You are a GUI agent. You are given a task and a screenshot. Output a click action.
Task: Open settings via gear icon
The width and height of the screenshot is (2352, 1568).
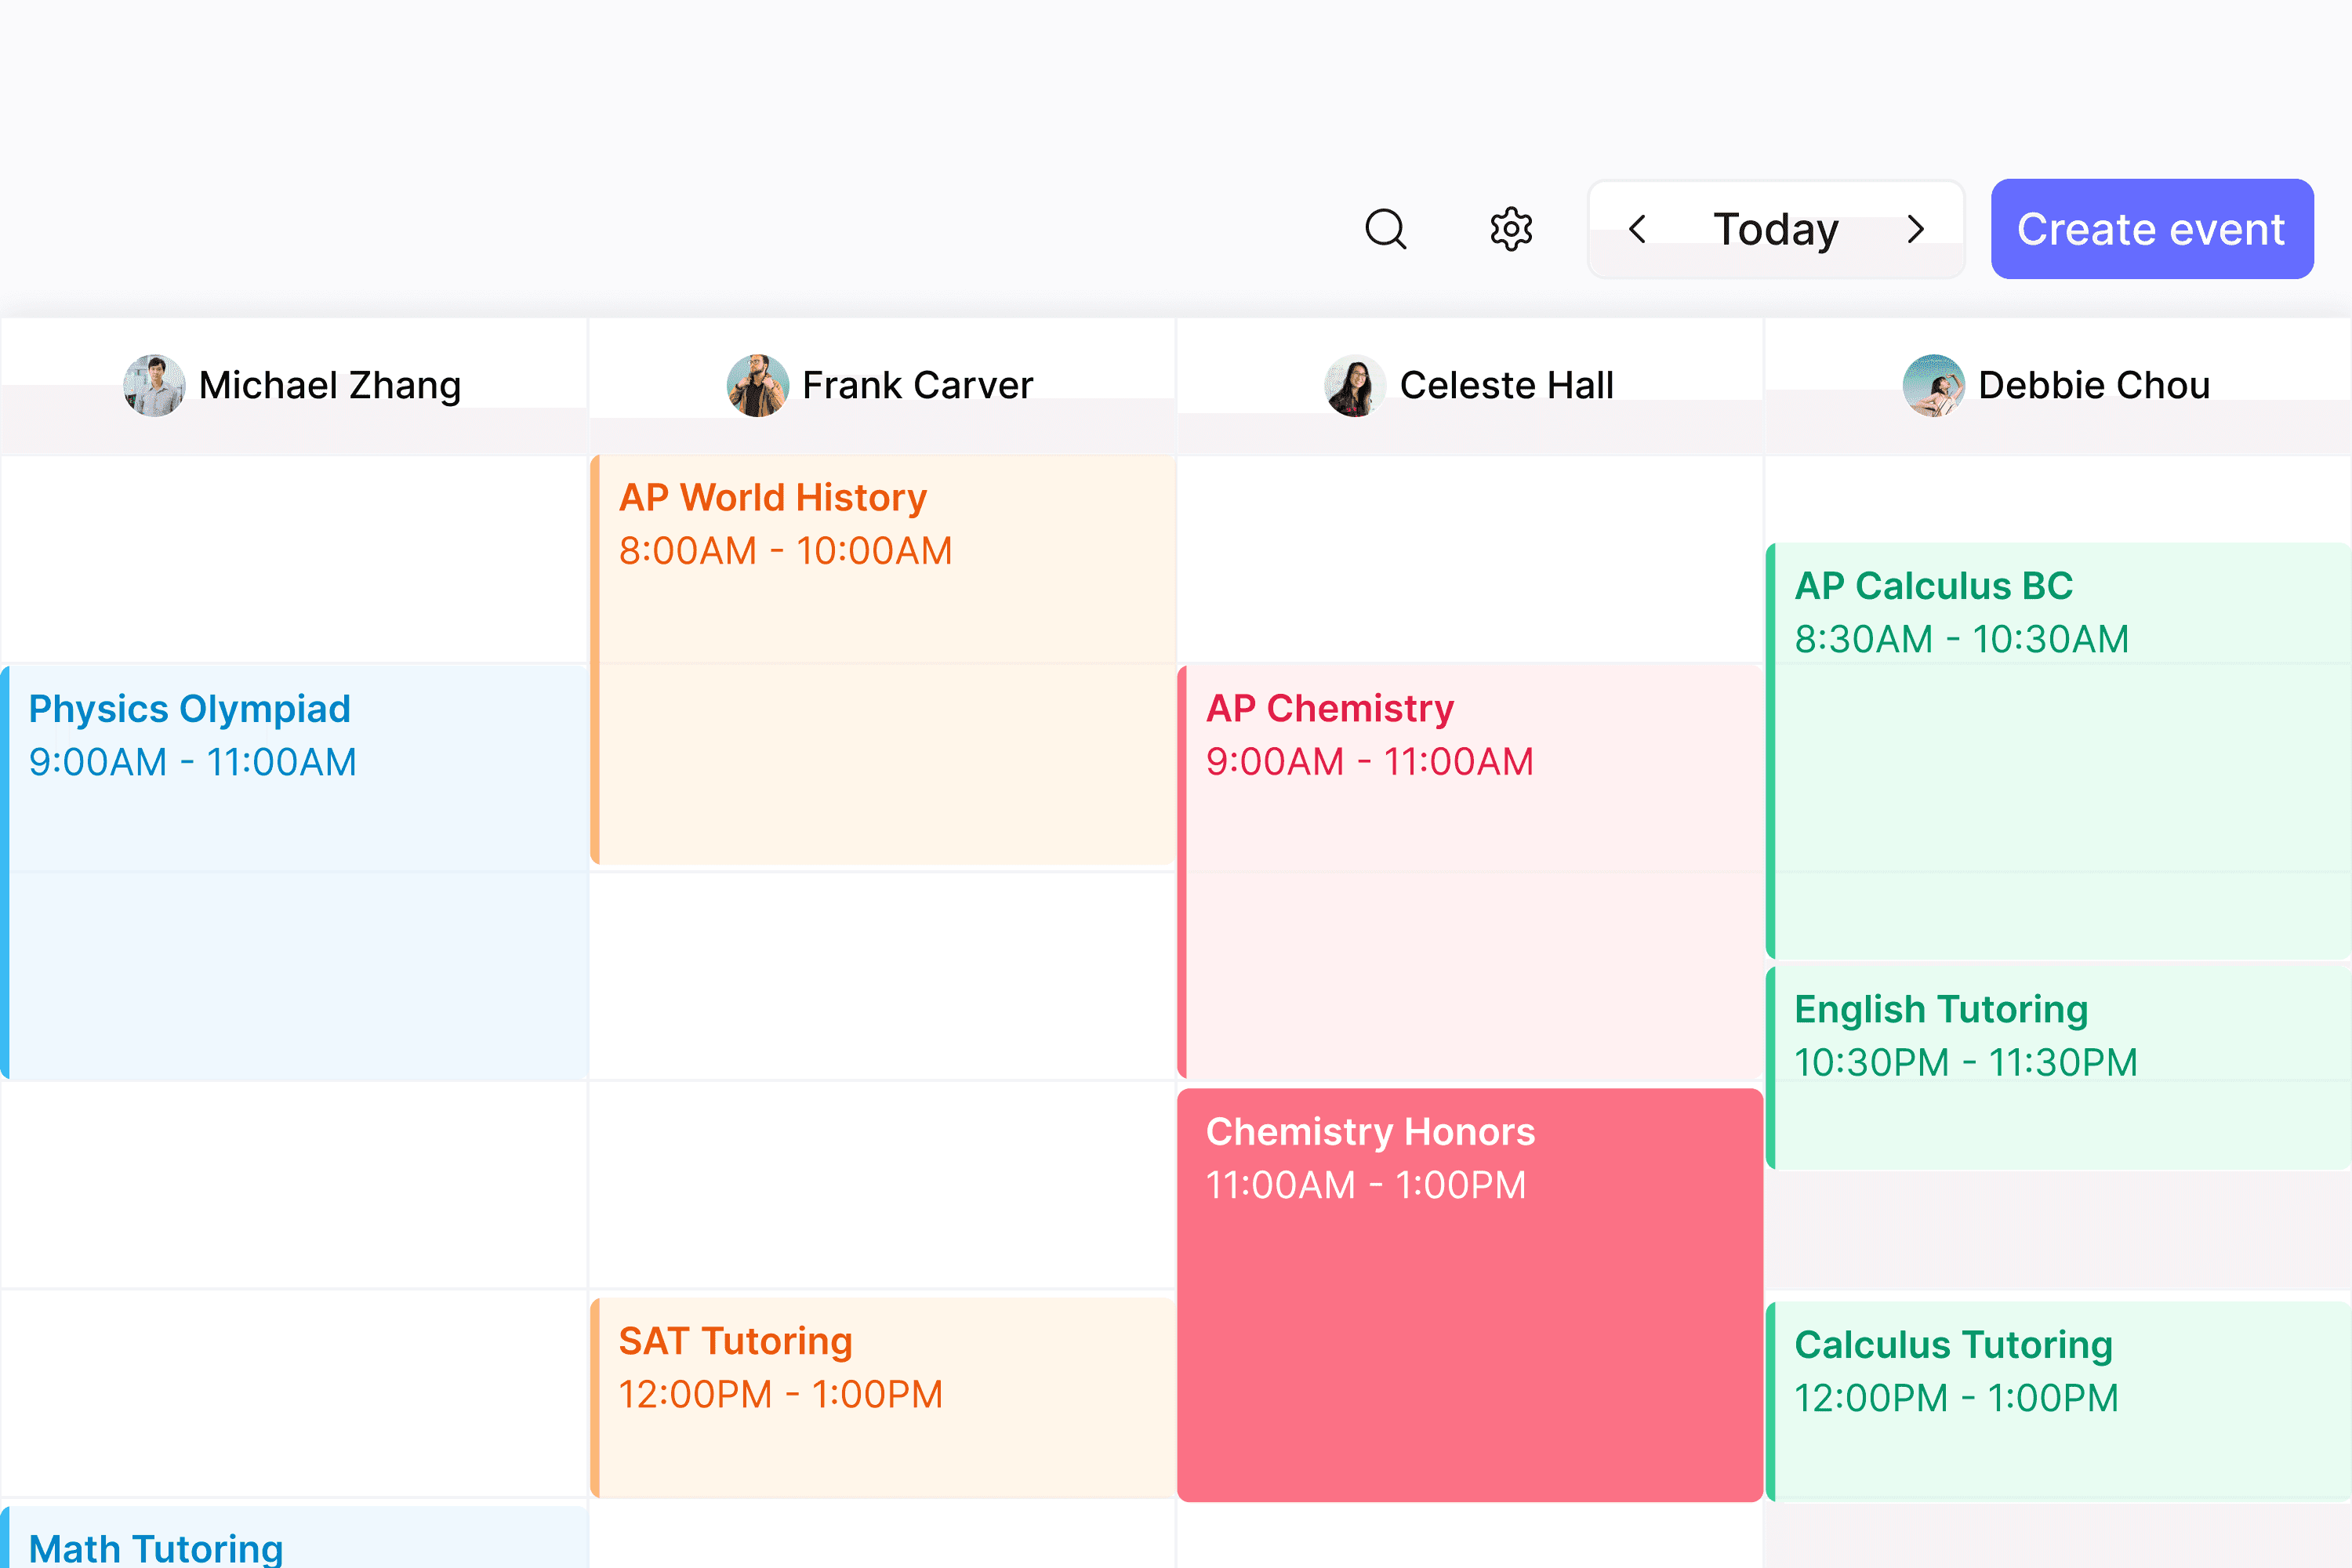click(x=1510, y=229)
